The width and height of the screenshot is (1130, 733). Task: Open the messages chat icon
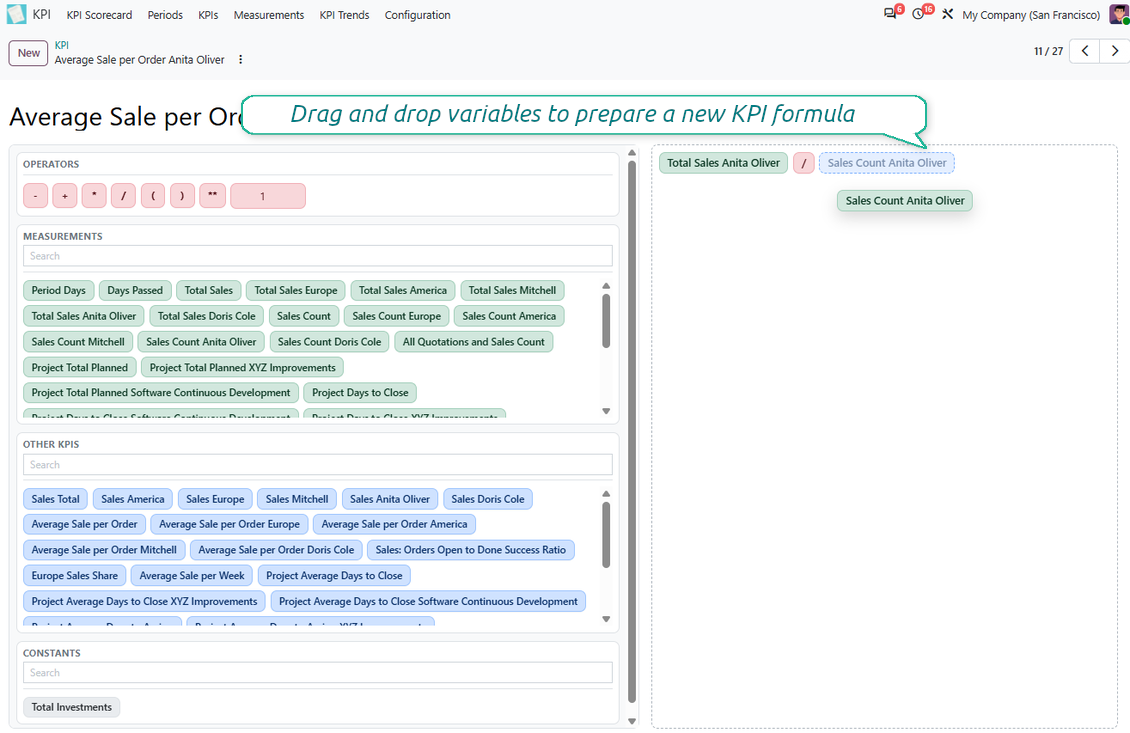point(891,14)
